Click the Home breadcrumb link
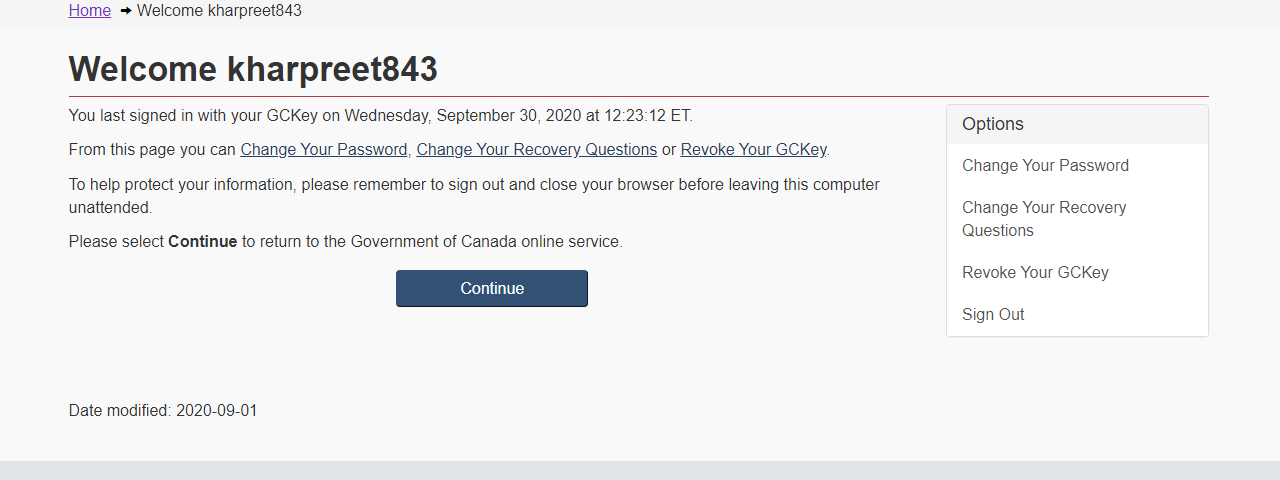 (x=89, y=11)
